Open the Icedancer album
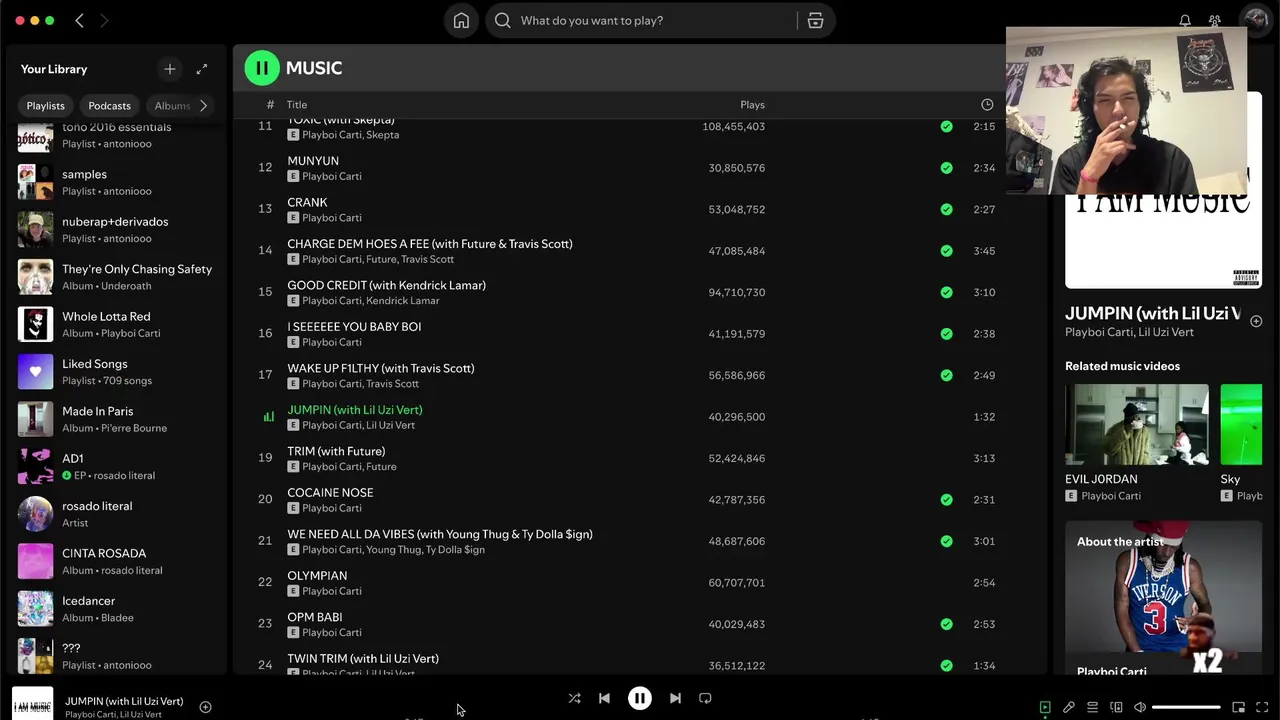 click(x=118, y=609)
